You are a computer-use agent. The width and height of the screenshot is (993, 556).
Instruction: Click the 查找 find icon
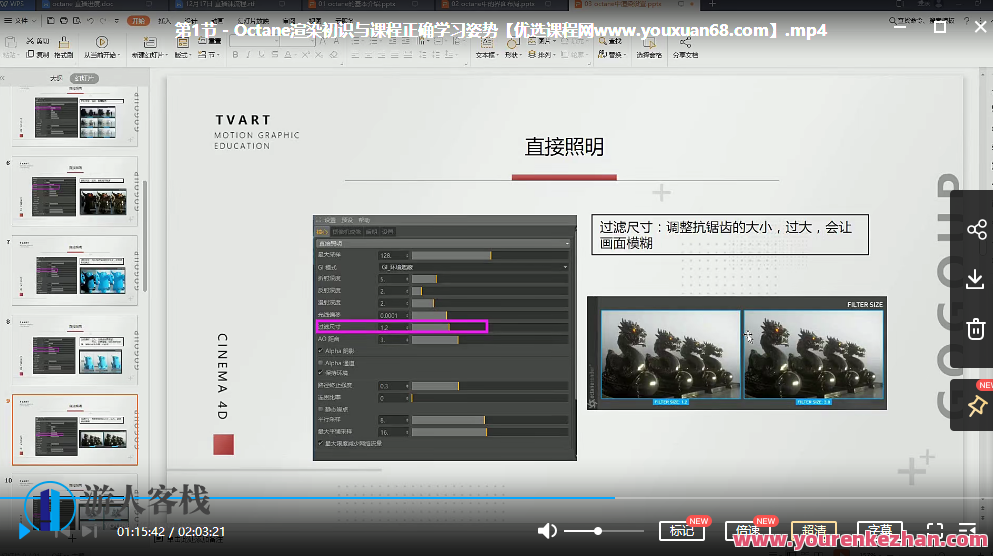click(x=610, y=41)
